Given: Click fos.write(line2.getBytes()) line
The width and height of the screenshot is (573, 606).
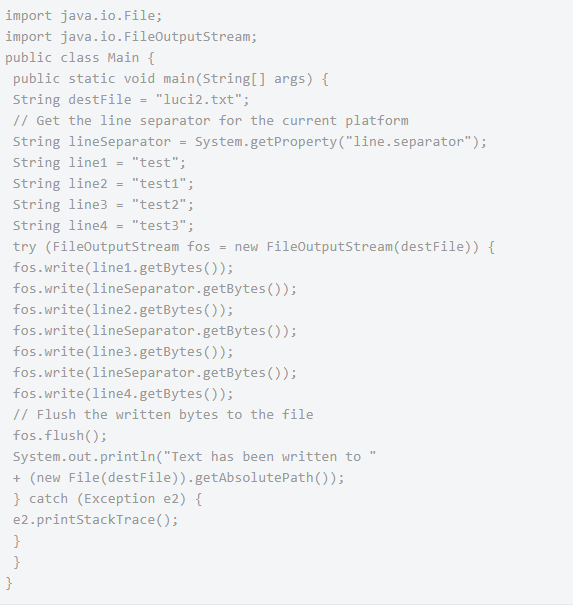Looking at the screenshot, I should point(123,310).
